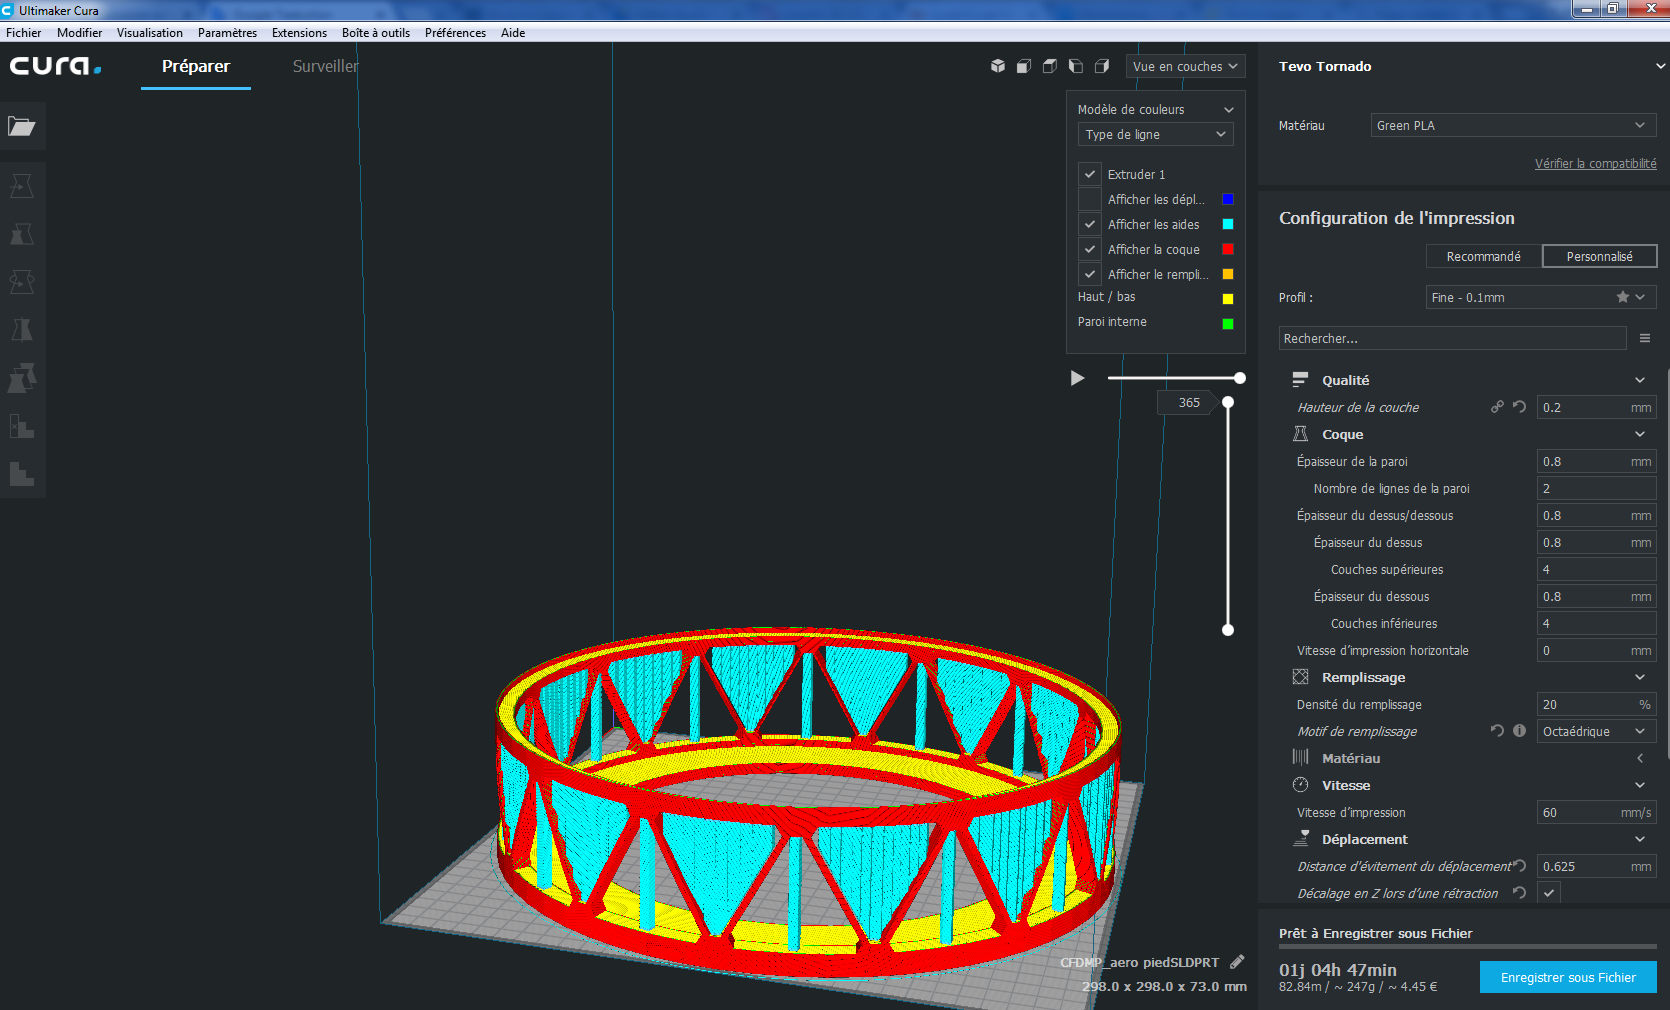Click the star icon in the Profil field
The width and height of the screenshot is (1670, 1010).
coord(1622,297)
